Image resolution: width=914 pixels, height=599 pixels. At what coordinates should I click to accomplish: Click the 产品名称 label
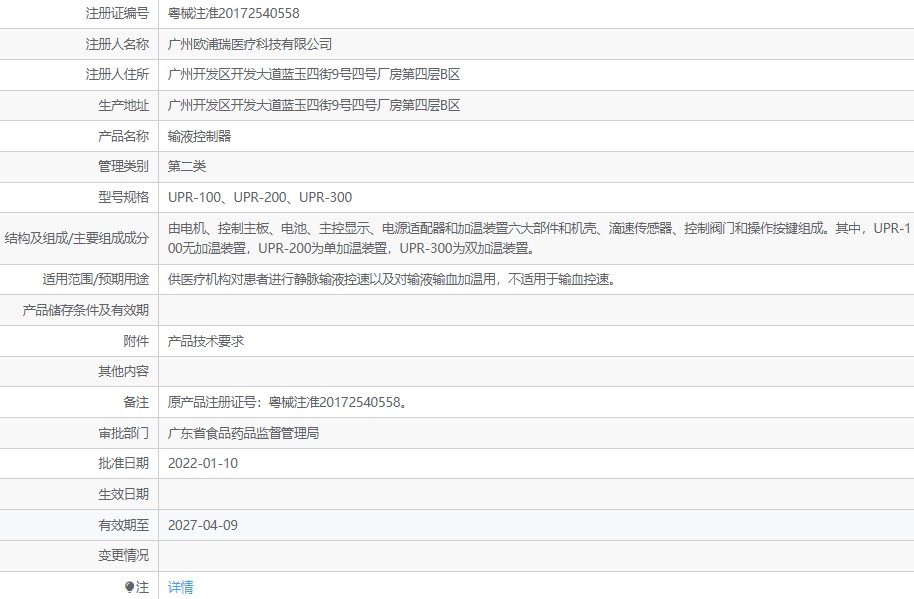tap(124, 136)
